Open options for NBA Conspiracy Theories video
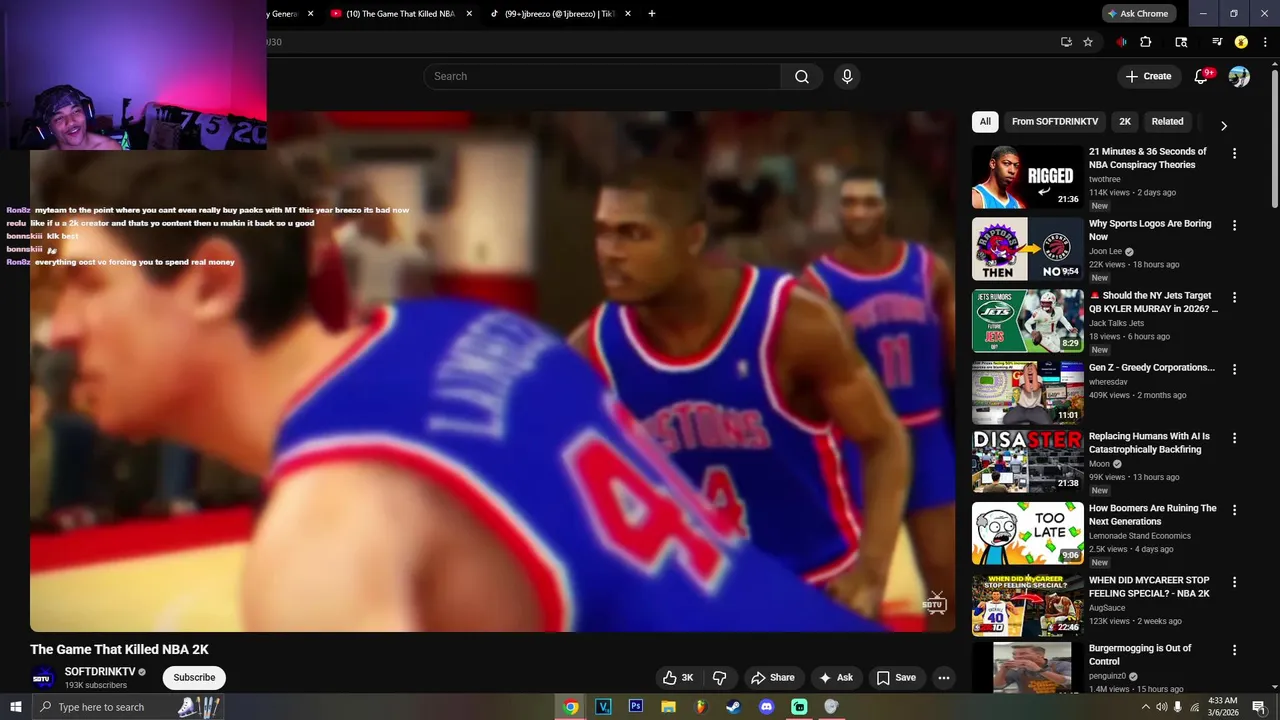The width and height of the screenshot is (1280, 720). pyautogui.click(x=1234, y=154)
